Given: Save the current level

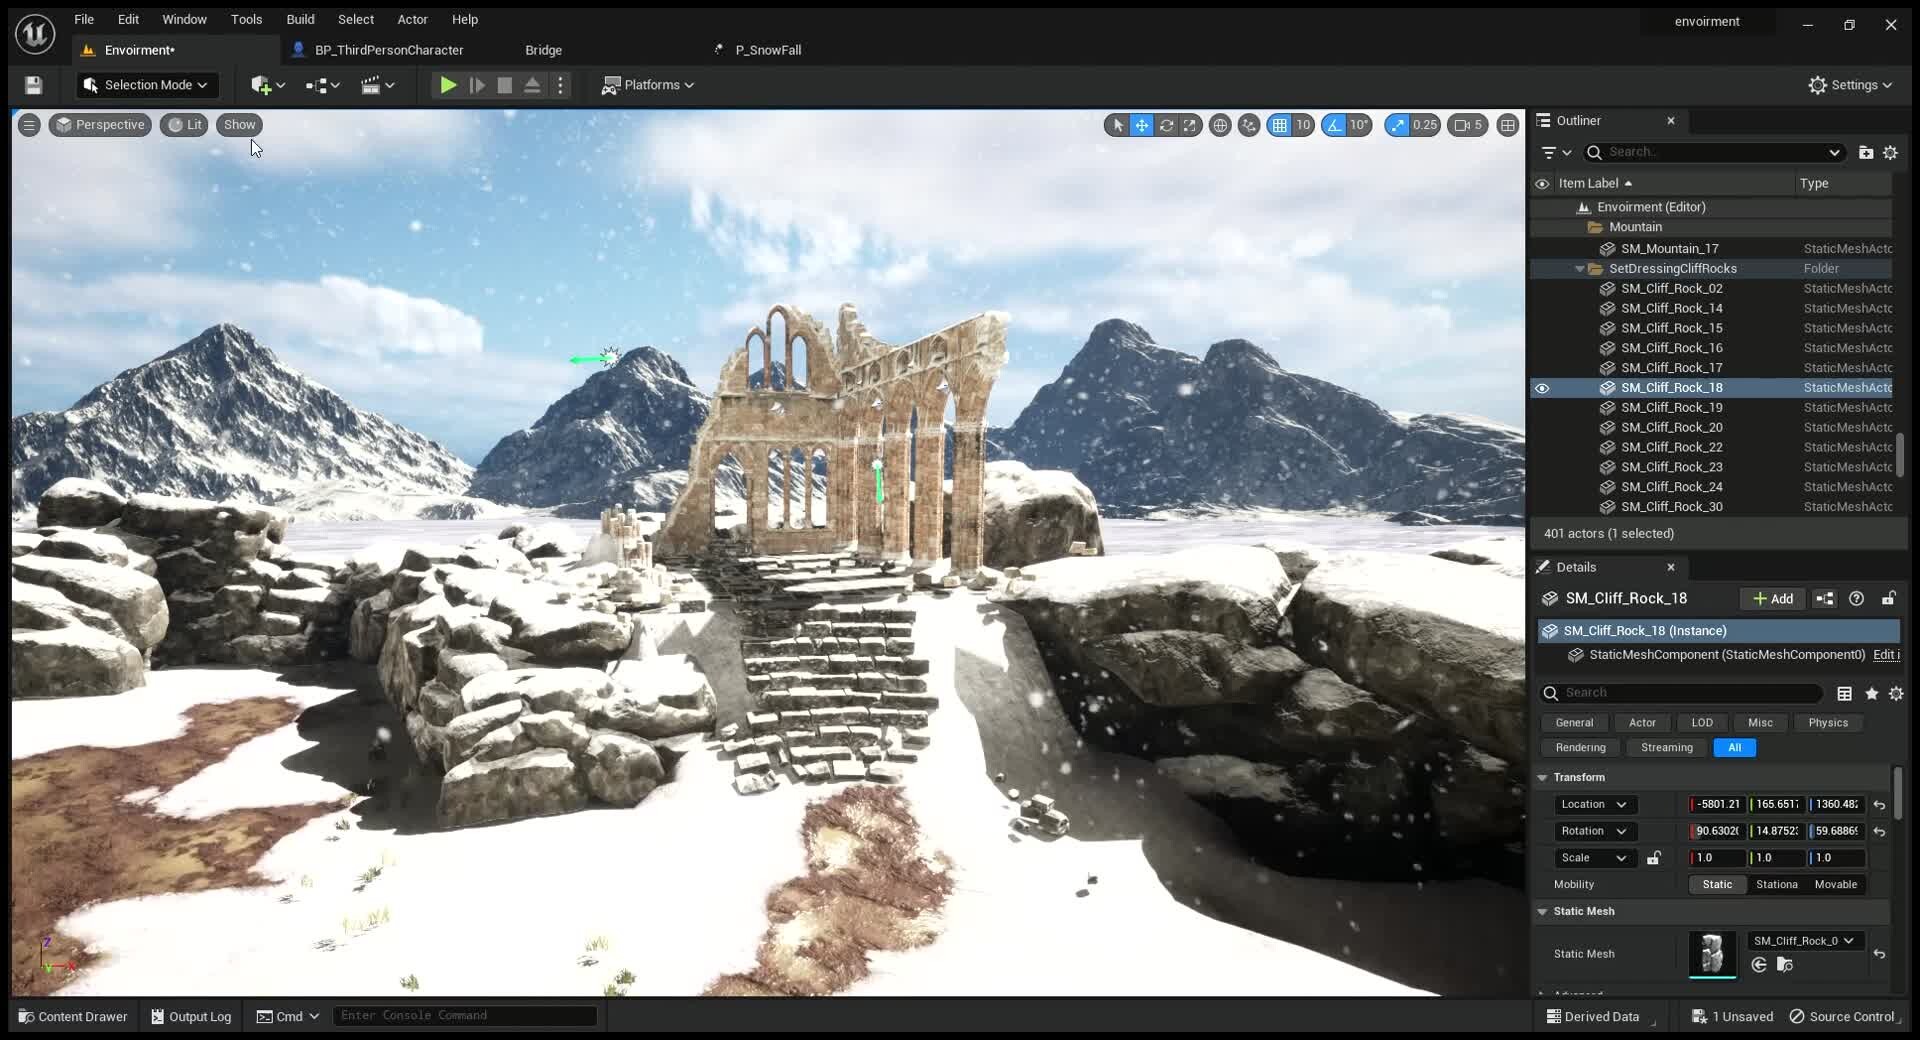Looking at the screenshot, I should [33, 85].
